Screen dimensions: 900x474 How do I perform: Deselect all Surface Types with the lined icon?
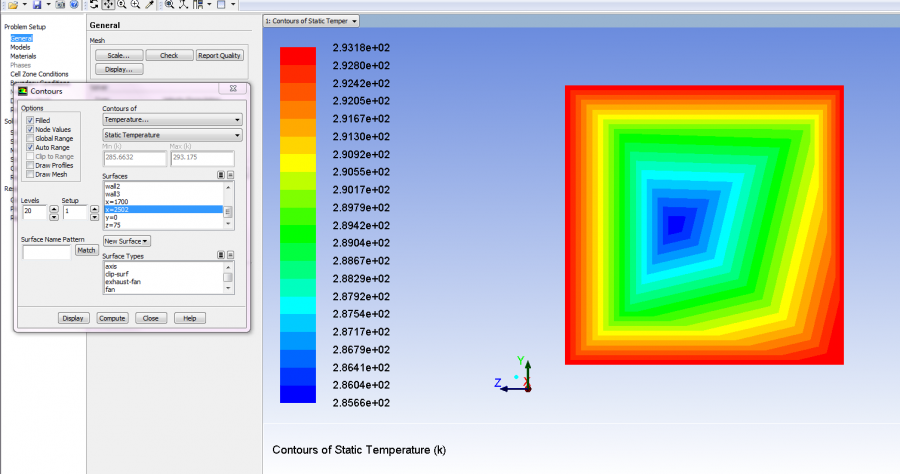(x=230, y=254)
